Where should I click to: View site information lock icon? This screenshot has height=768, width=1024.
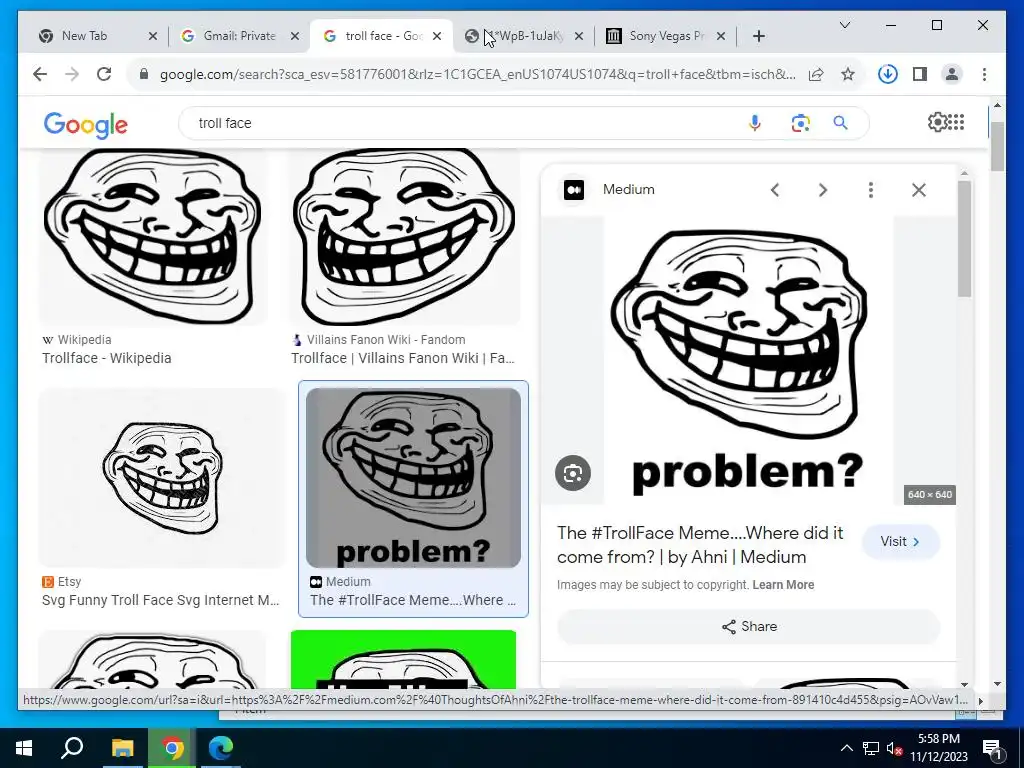pyautogui.click(x=144, y=74)
